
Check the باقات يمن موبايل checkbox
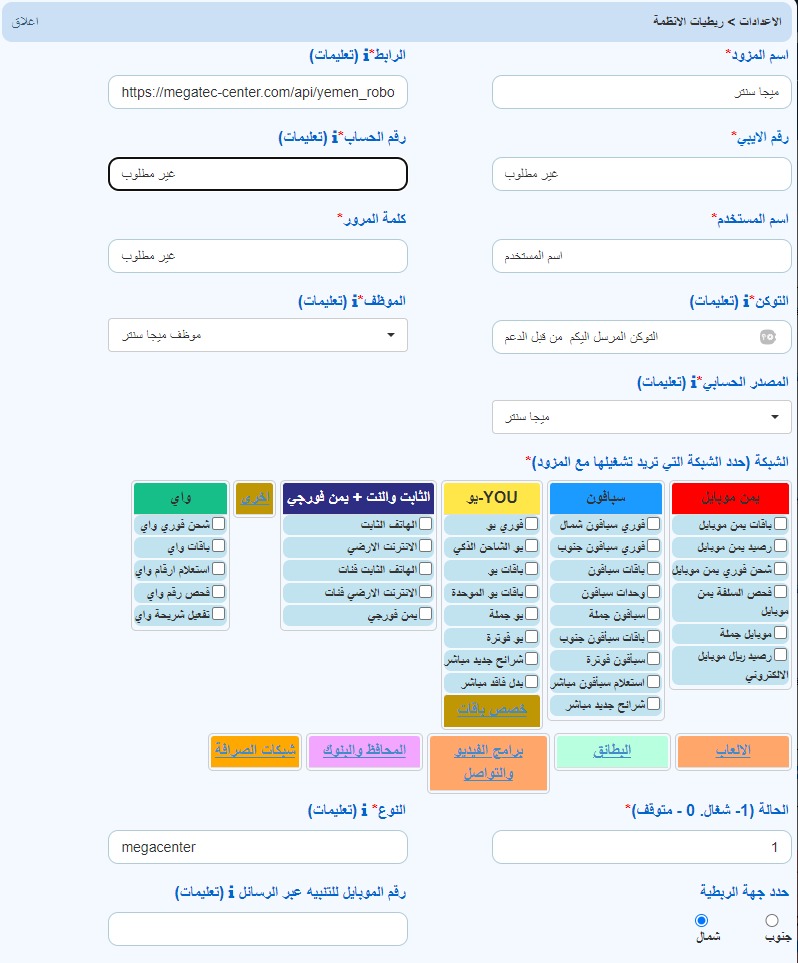click(x=780, y=524)
